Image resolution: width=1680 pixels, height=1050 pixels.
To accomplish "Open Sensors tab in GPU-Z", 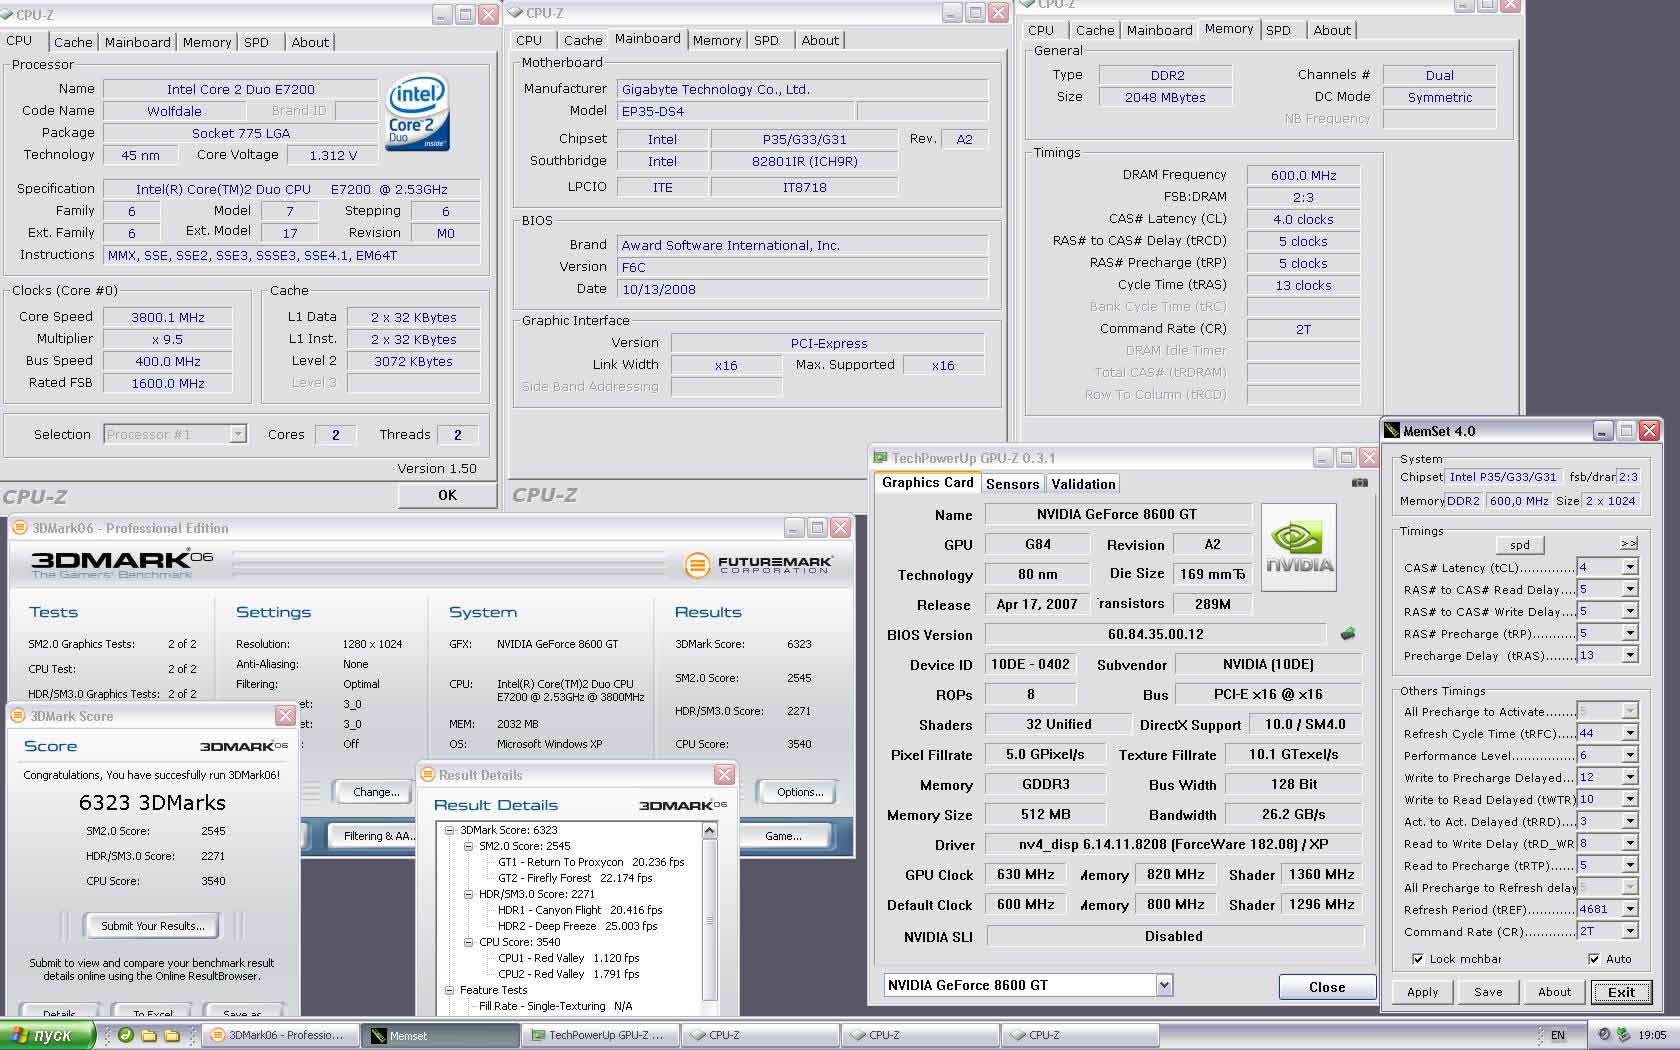I will (x=1012, y=484).
